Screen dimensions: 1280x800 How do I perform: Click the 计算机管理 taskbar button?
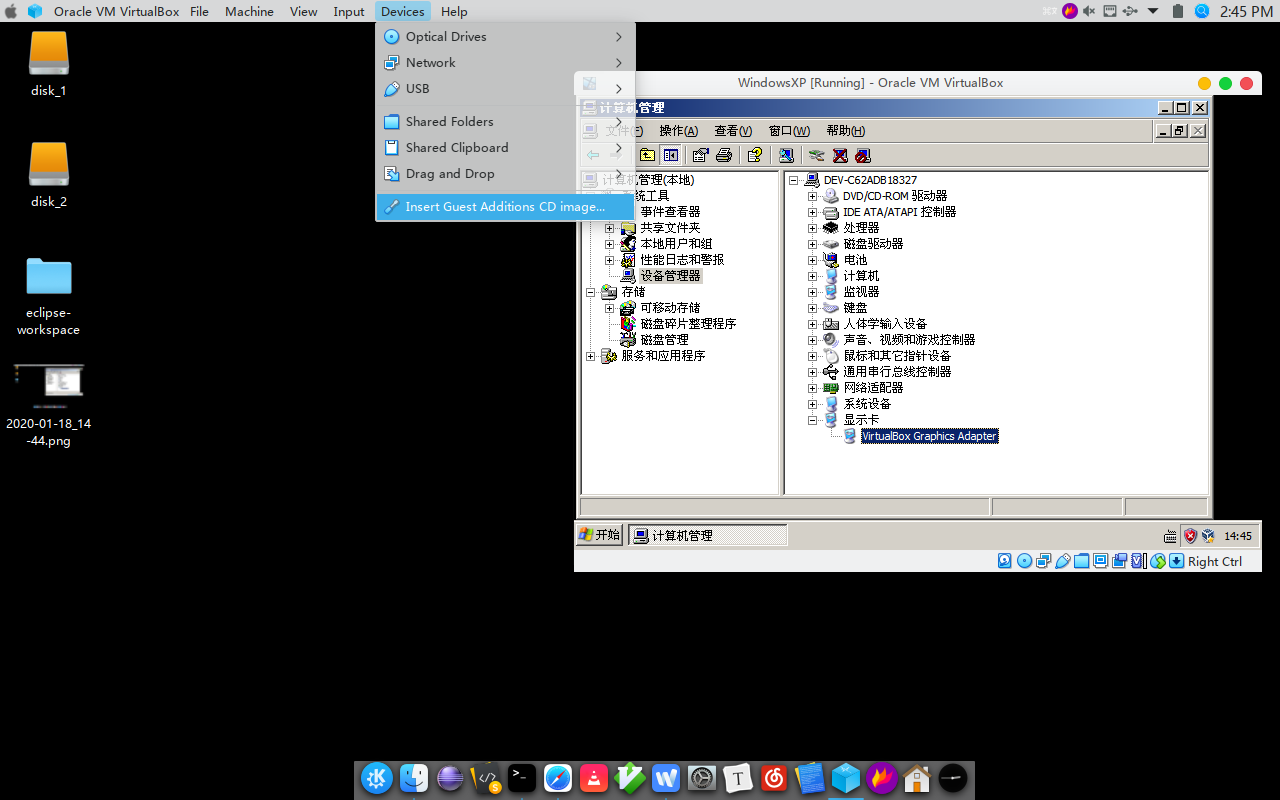pos(708,536)
